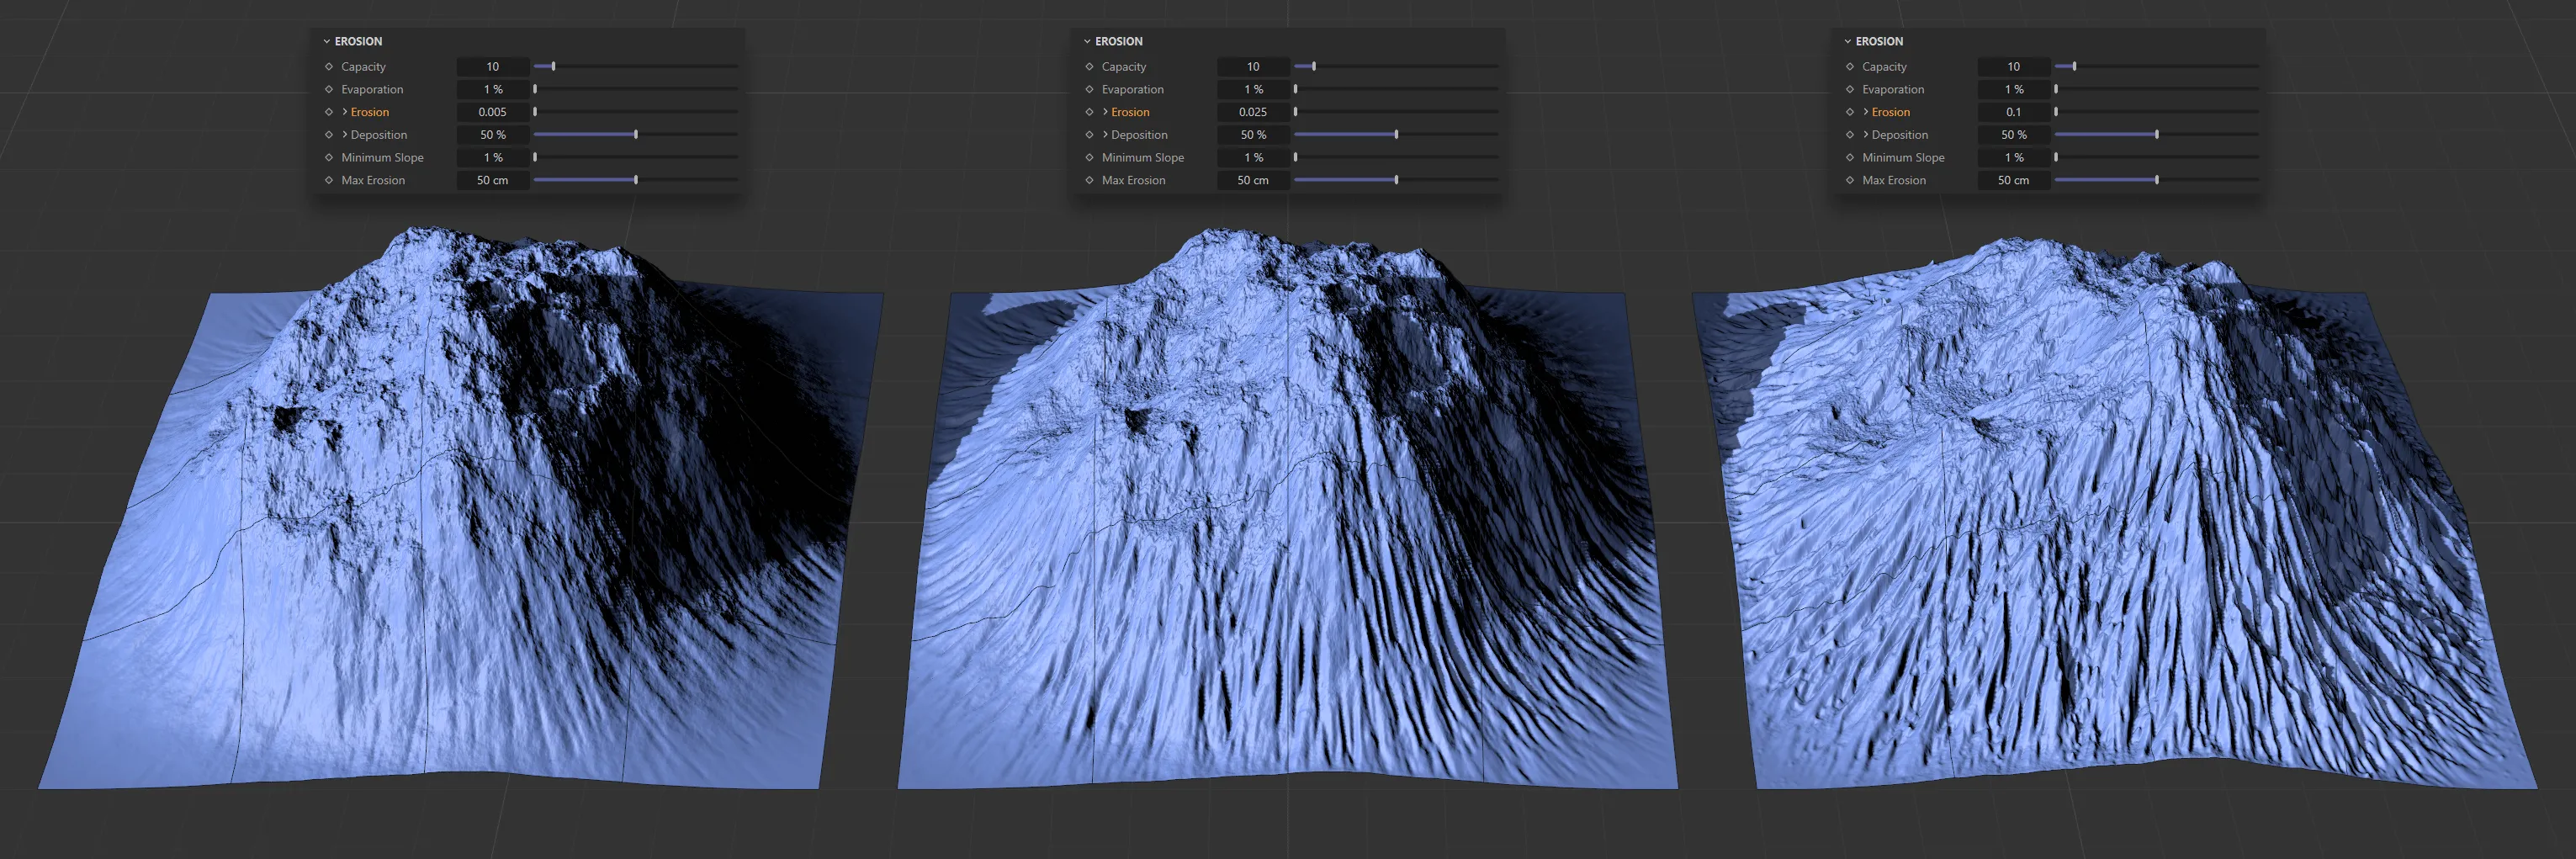Click the keyframe diamond beside Deposition in right panel

click(1851, 134)
